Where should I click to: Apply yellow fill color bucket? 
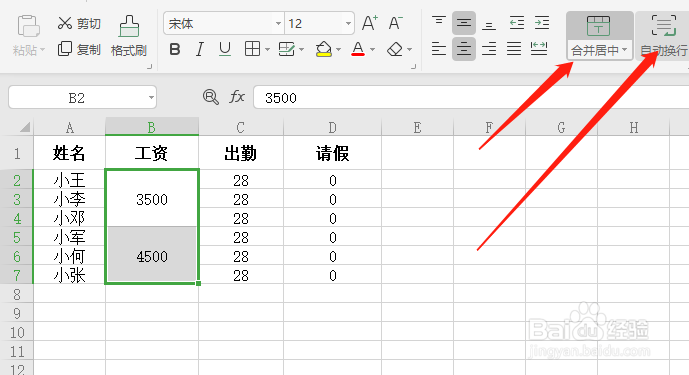pos(324,49)
